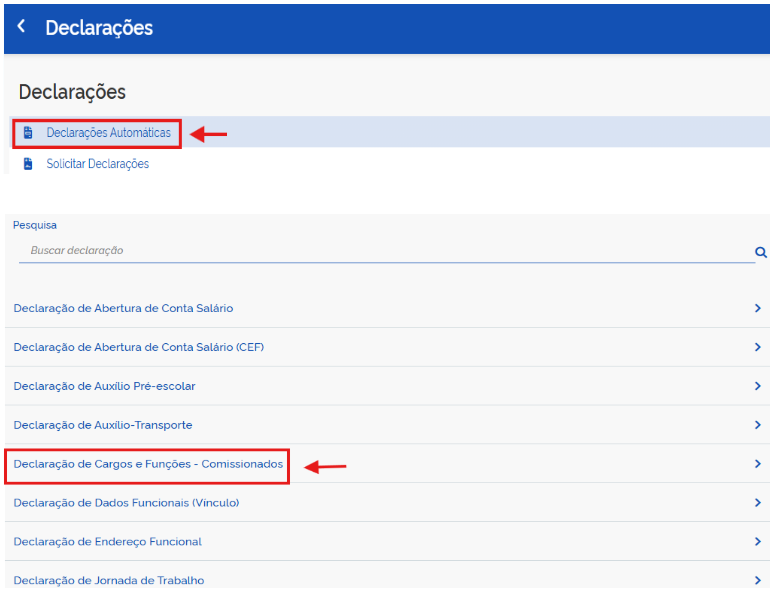Expand chevron for Cargos e Funções row

point(758,464)
